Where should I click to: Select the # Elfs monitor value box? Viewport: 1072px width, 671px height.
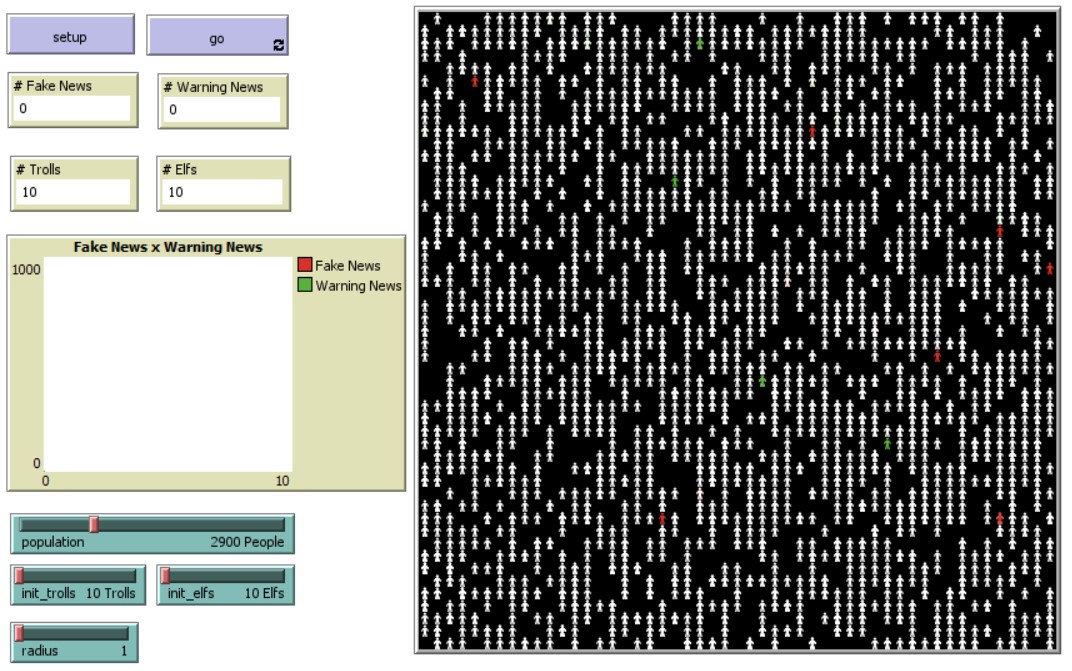pyautogui.click(x=217, y=191)
